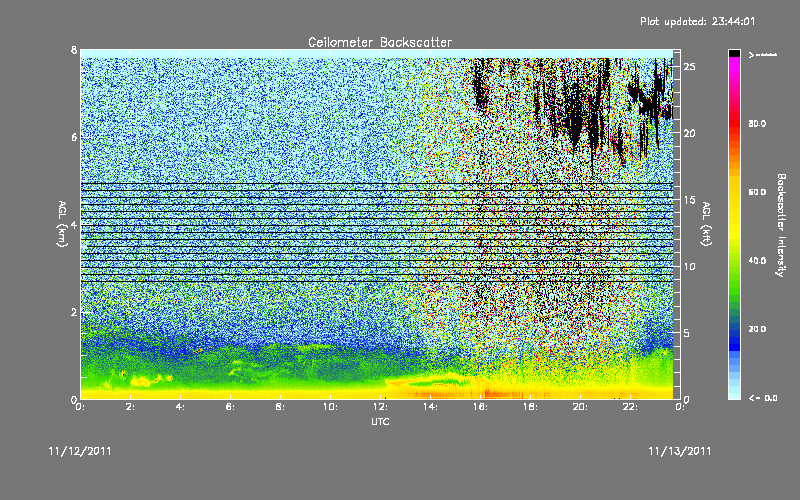
Task: Click the "12:" UTC hour tick
Action: [x=381, y=407]
